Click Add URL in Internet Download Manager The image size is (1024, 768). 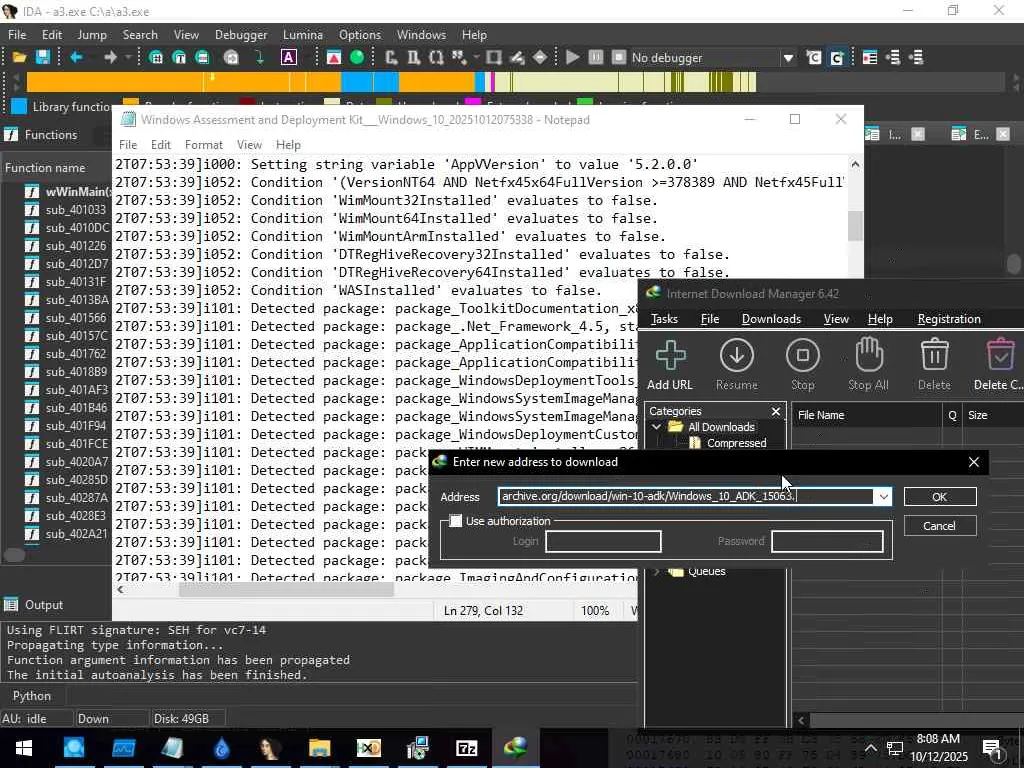(x=670, y=365)
